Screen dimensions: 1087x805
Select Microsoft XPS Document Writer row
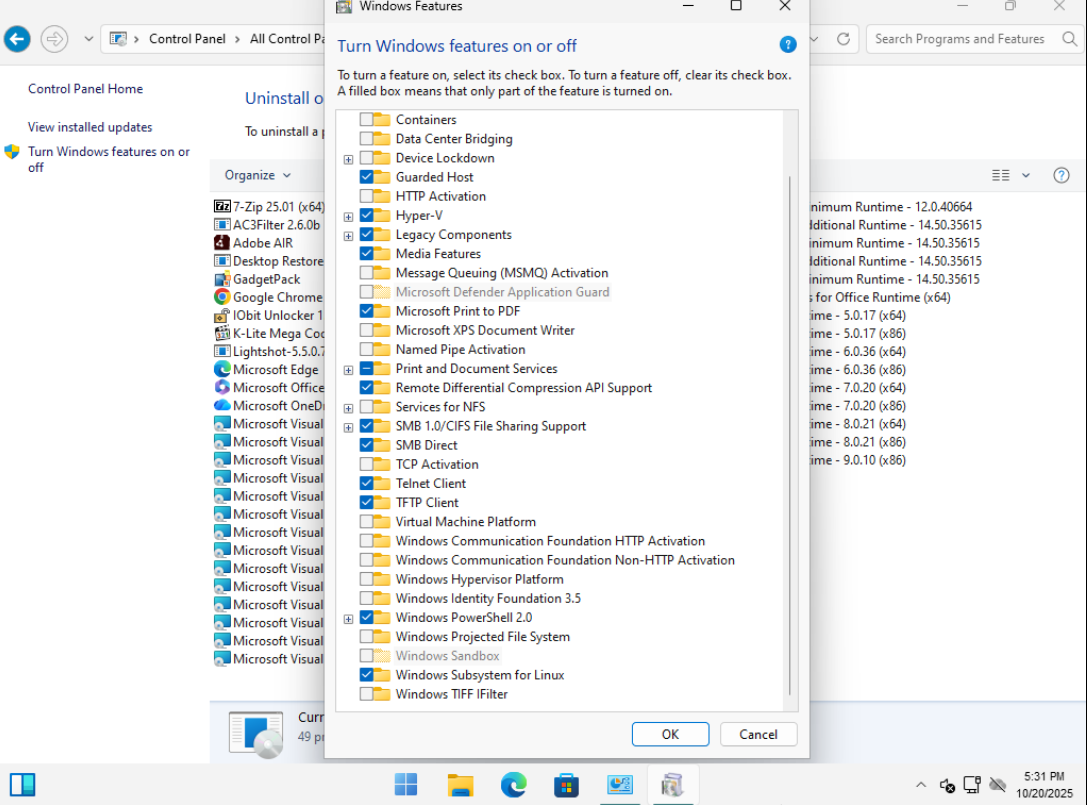coord(485,330)
